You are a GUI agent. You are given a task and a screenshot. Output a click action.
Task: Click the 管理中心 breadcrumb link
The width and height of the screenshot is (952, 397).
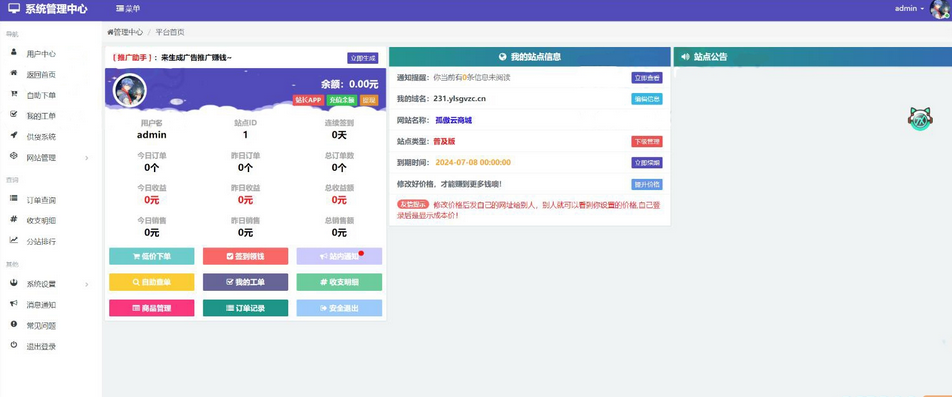(128, 32)
